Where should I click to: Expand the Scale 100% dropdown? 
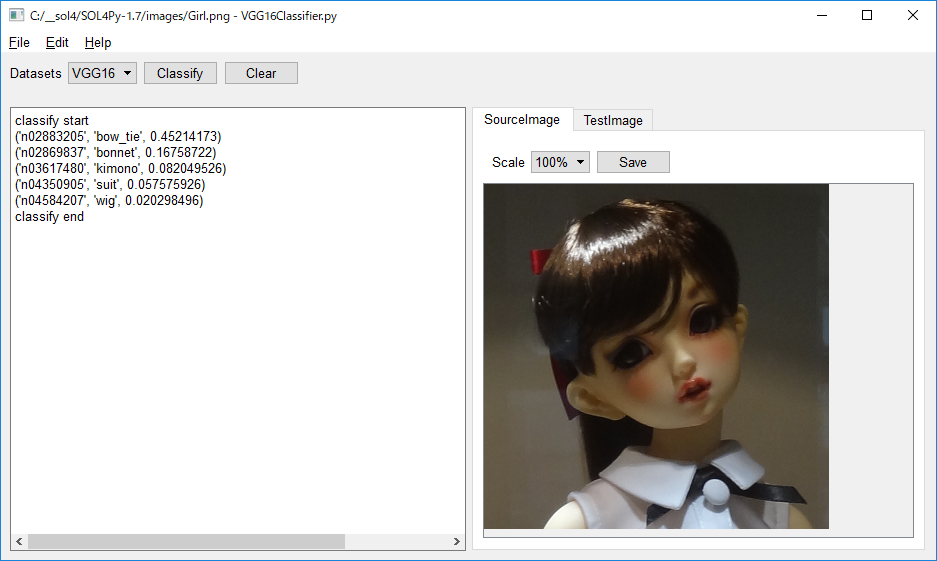560,162
